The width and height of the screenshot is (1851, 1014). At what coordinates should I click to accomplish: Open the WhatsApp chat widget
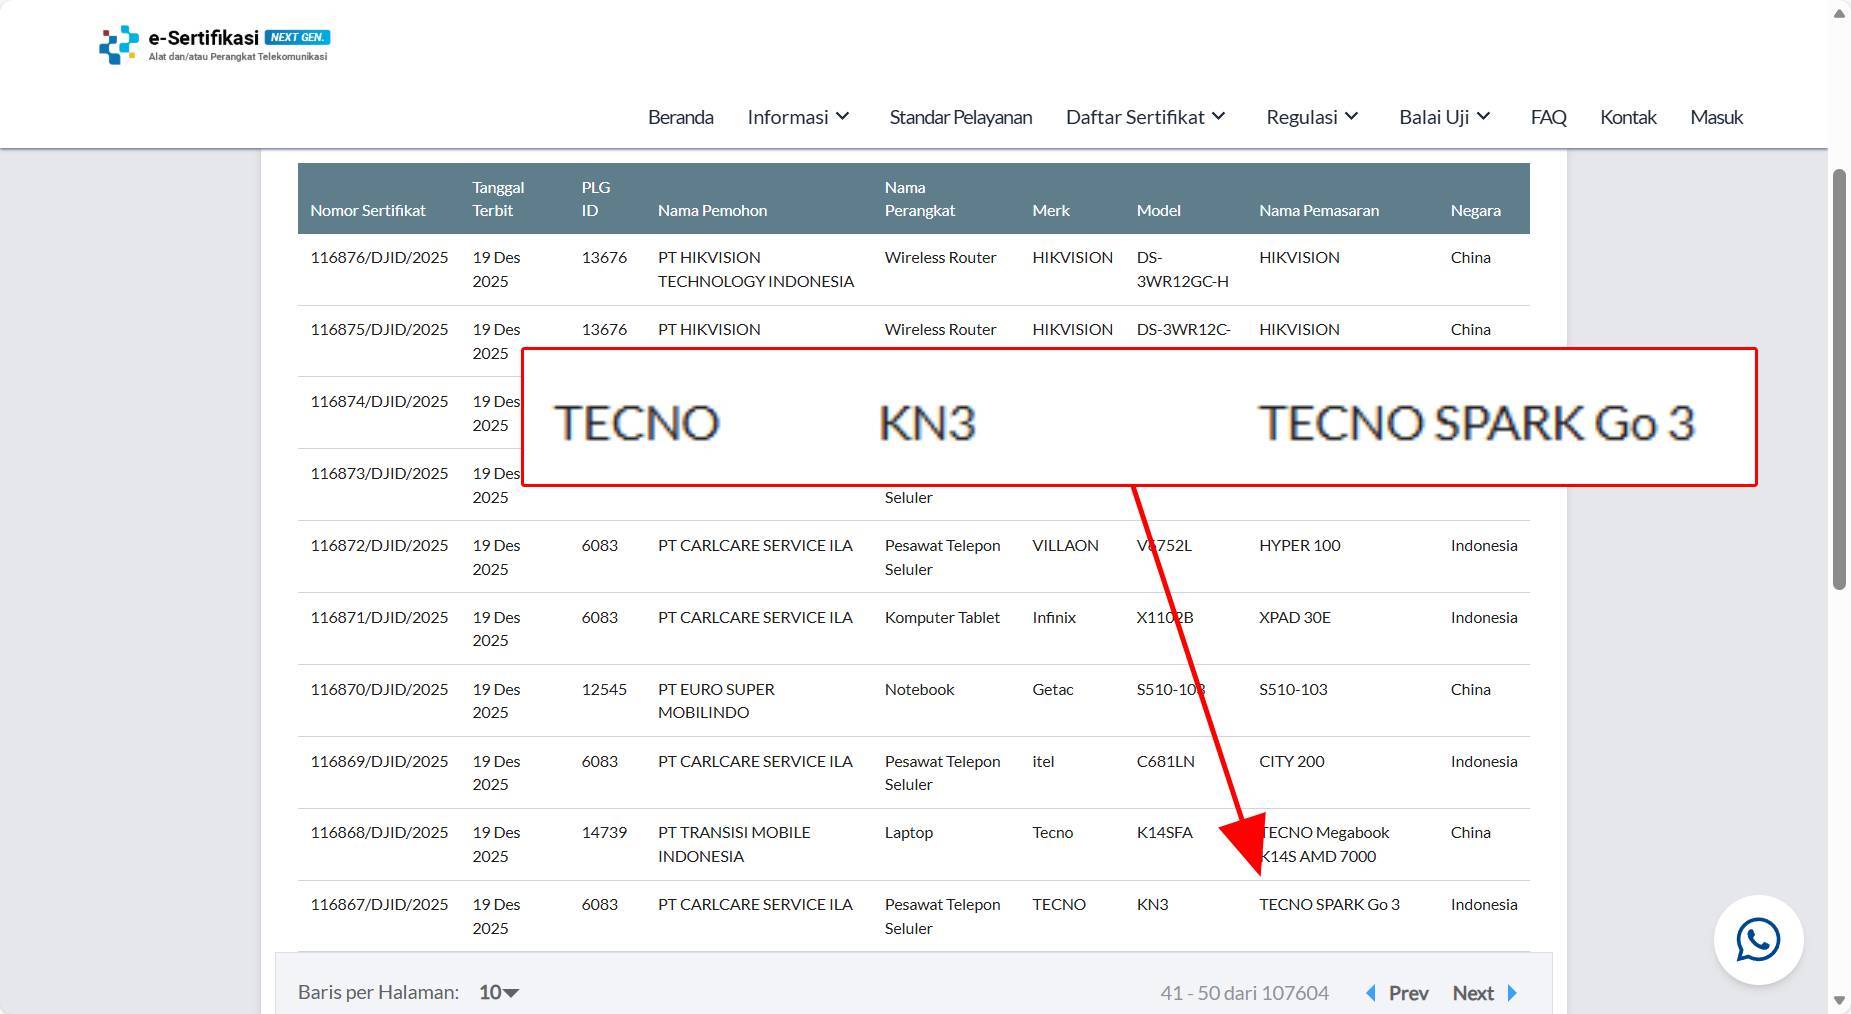(x=1758, y=940)
